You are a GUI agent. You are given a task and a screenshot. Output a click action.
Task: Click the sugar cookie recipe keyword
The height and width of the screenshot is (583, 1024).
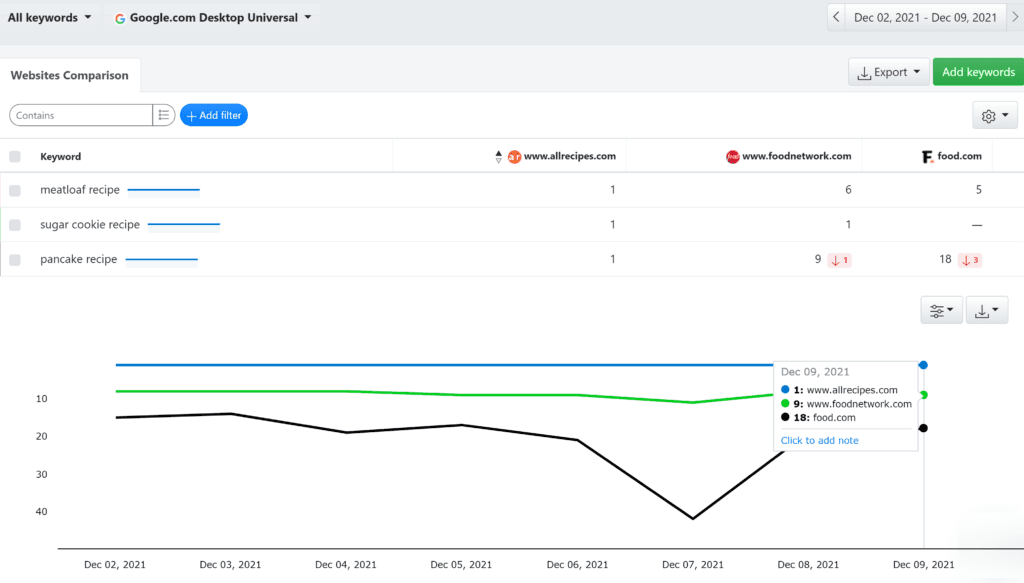point(90,225)
